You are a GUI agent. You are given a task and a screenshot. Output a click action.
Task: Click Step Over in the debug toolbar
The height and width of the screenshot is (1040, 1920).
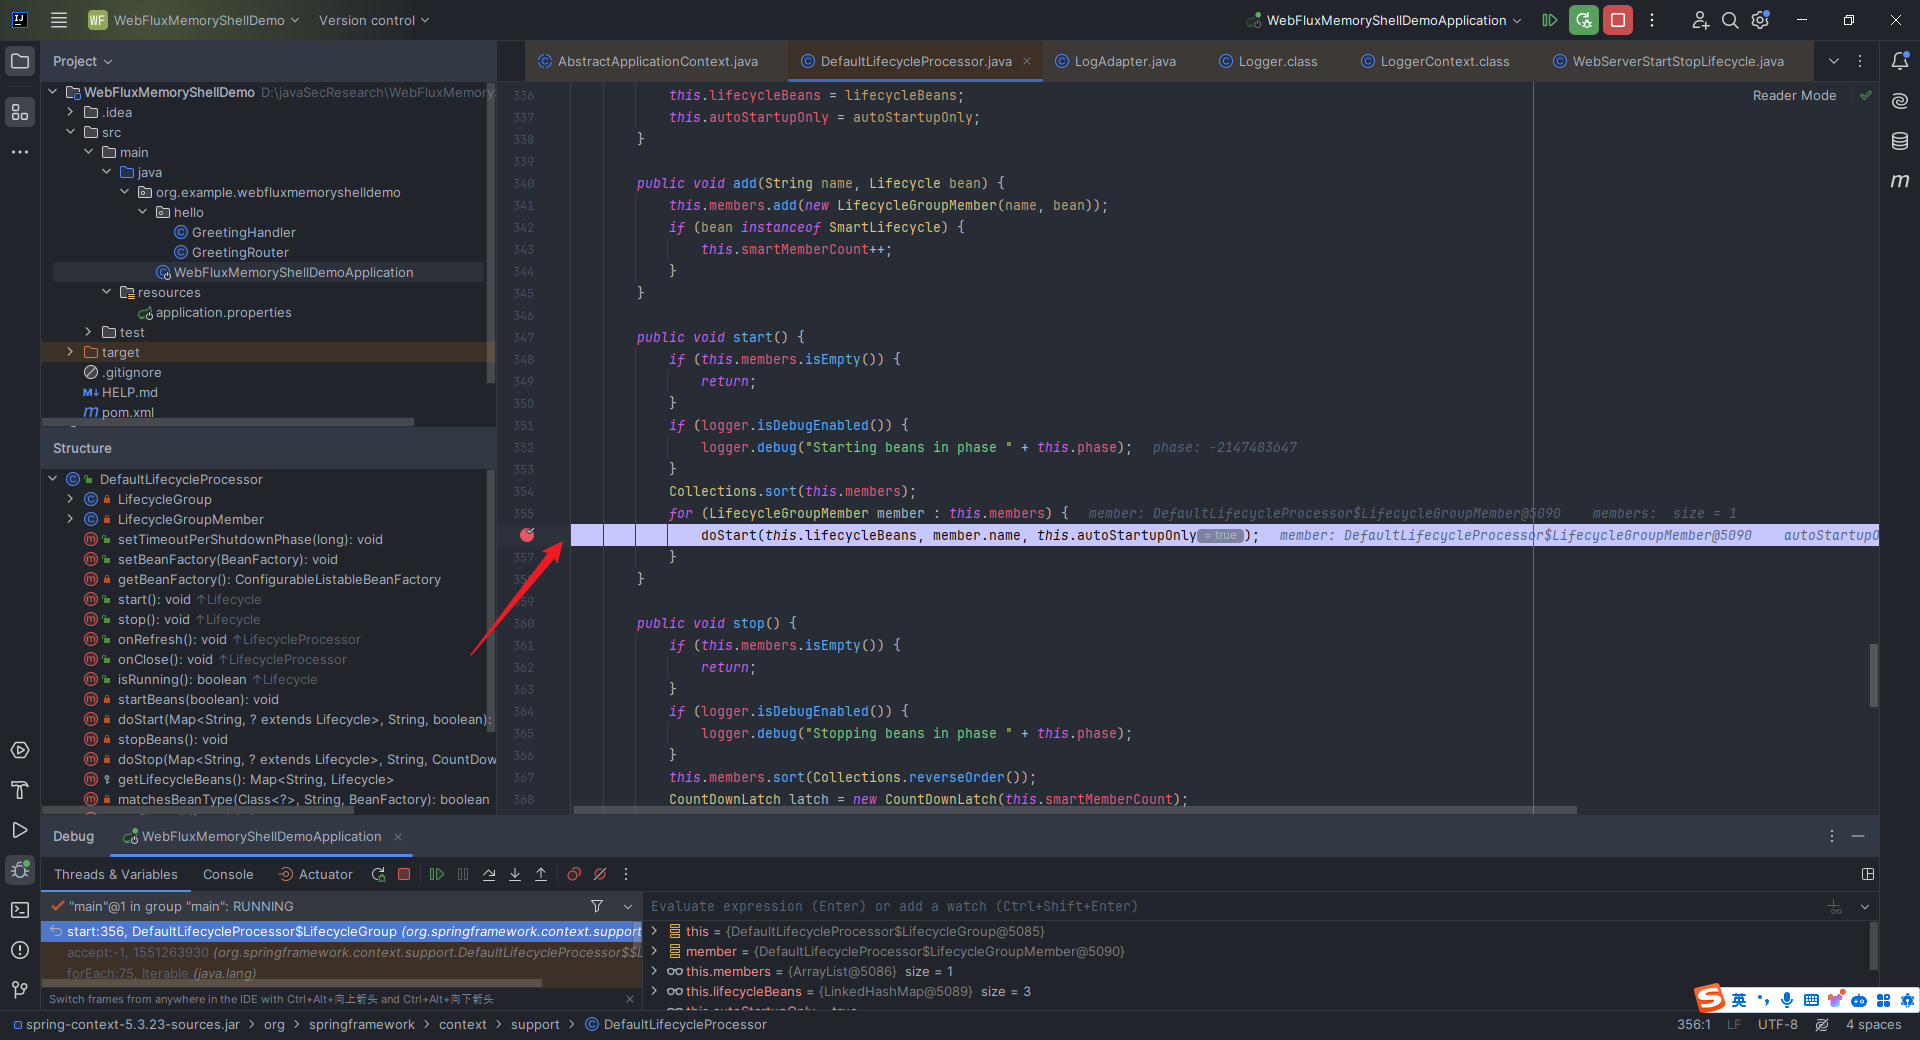click(489, 874)
